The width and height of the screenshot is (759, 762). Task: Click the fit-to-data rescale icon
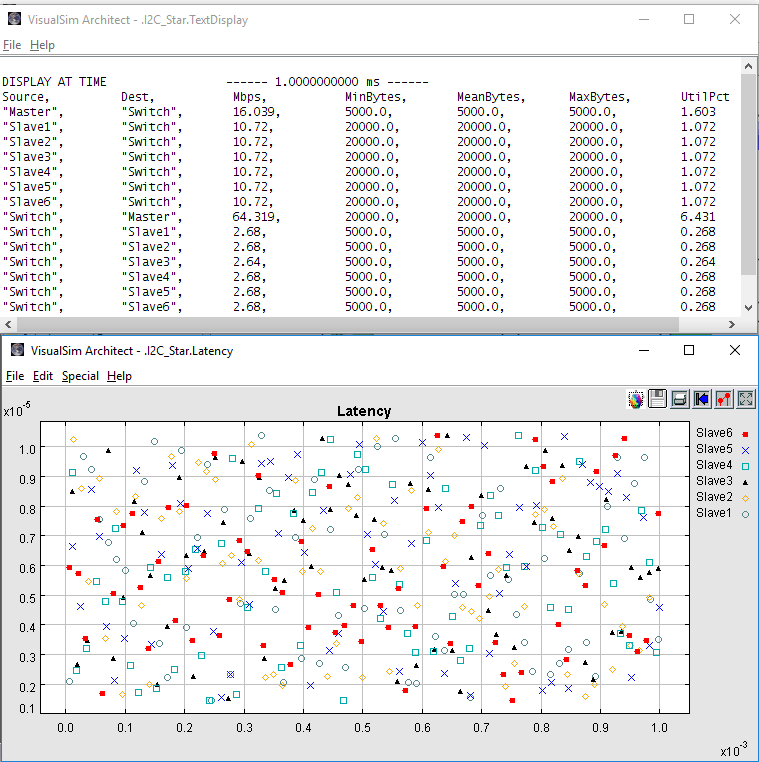[x=745, y=399]
